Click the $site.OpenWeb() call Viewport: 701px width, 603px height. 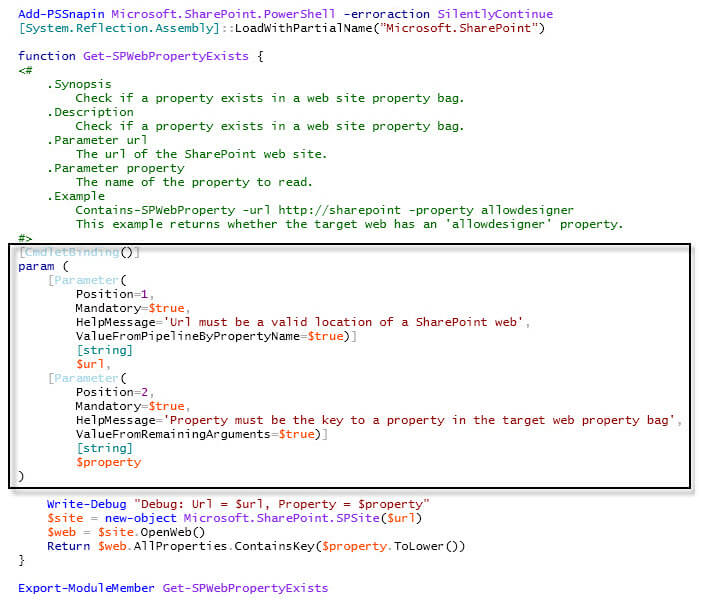coord(152,532)
